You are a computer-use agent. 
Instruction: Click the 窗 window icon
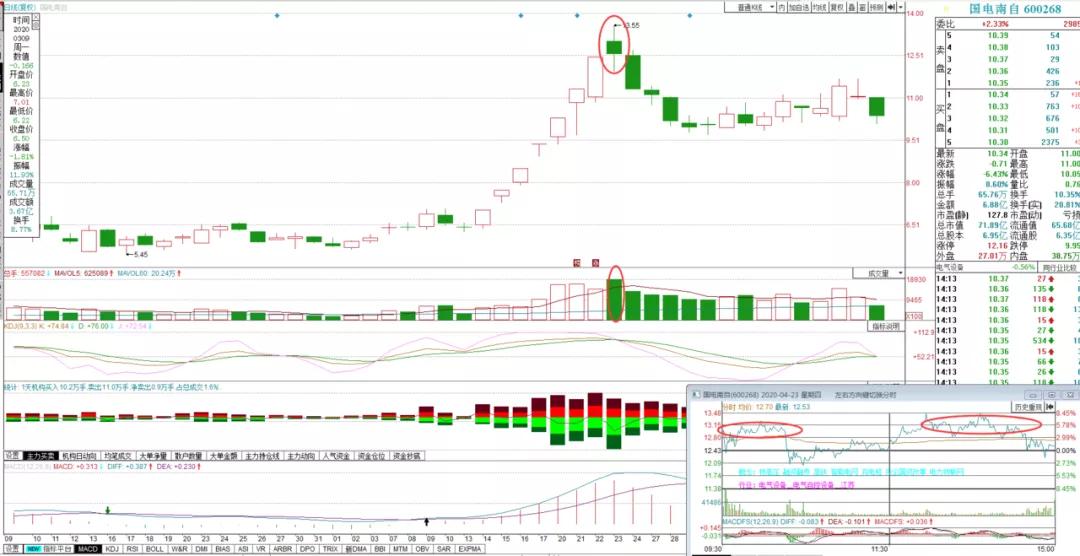click(x=862, y=6)
